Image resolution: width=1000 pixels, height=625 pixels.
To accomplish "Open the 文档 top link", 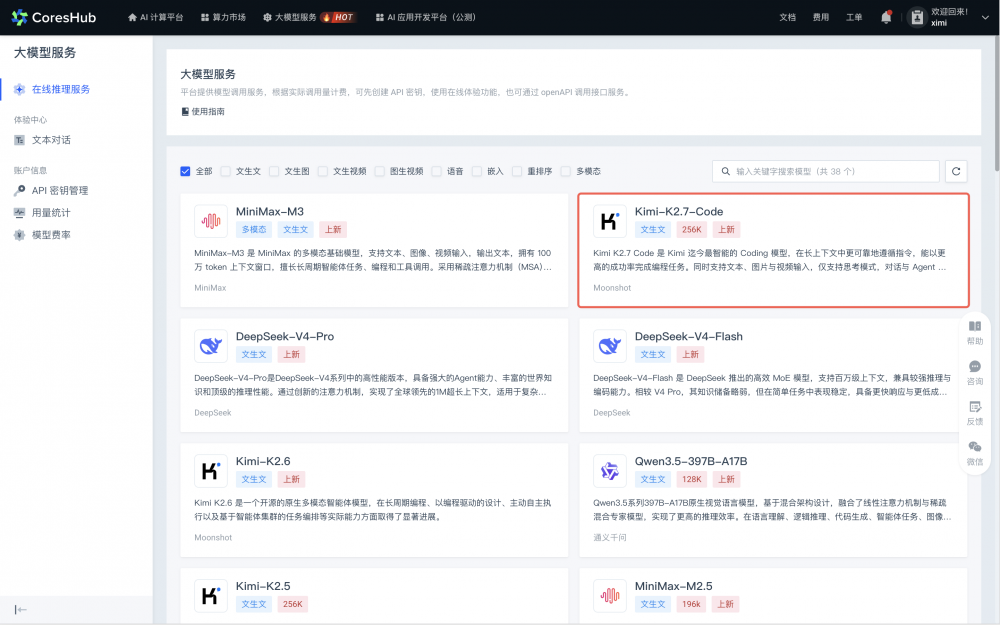I will (x=788, y=17).
